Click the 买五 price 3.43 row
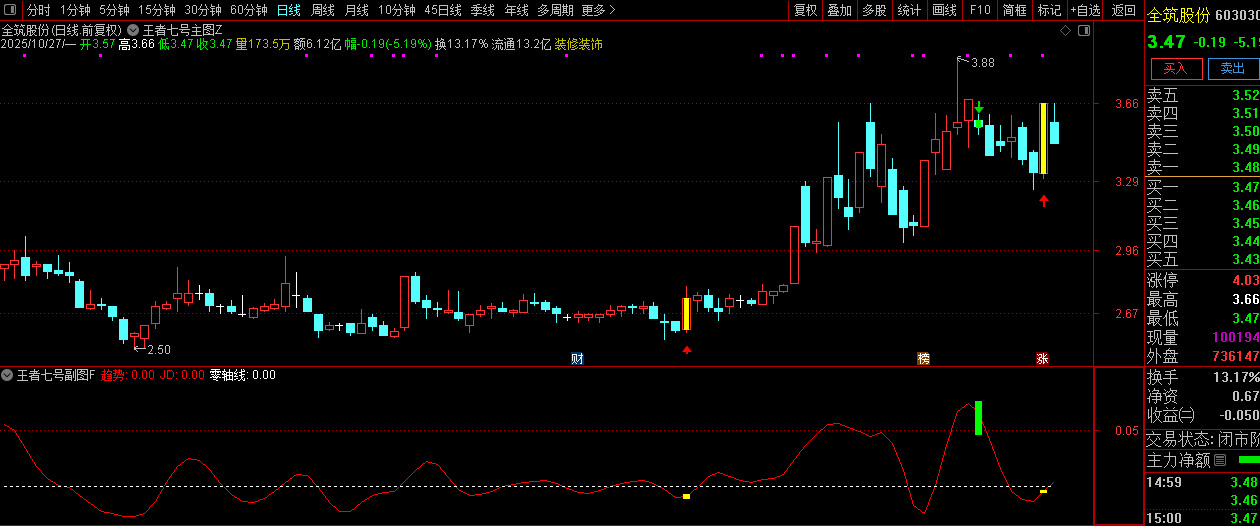1260x526 pixels. click(1202, 259)
